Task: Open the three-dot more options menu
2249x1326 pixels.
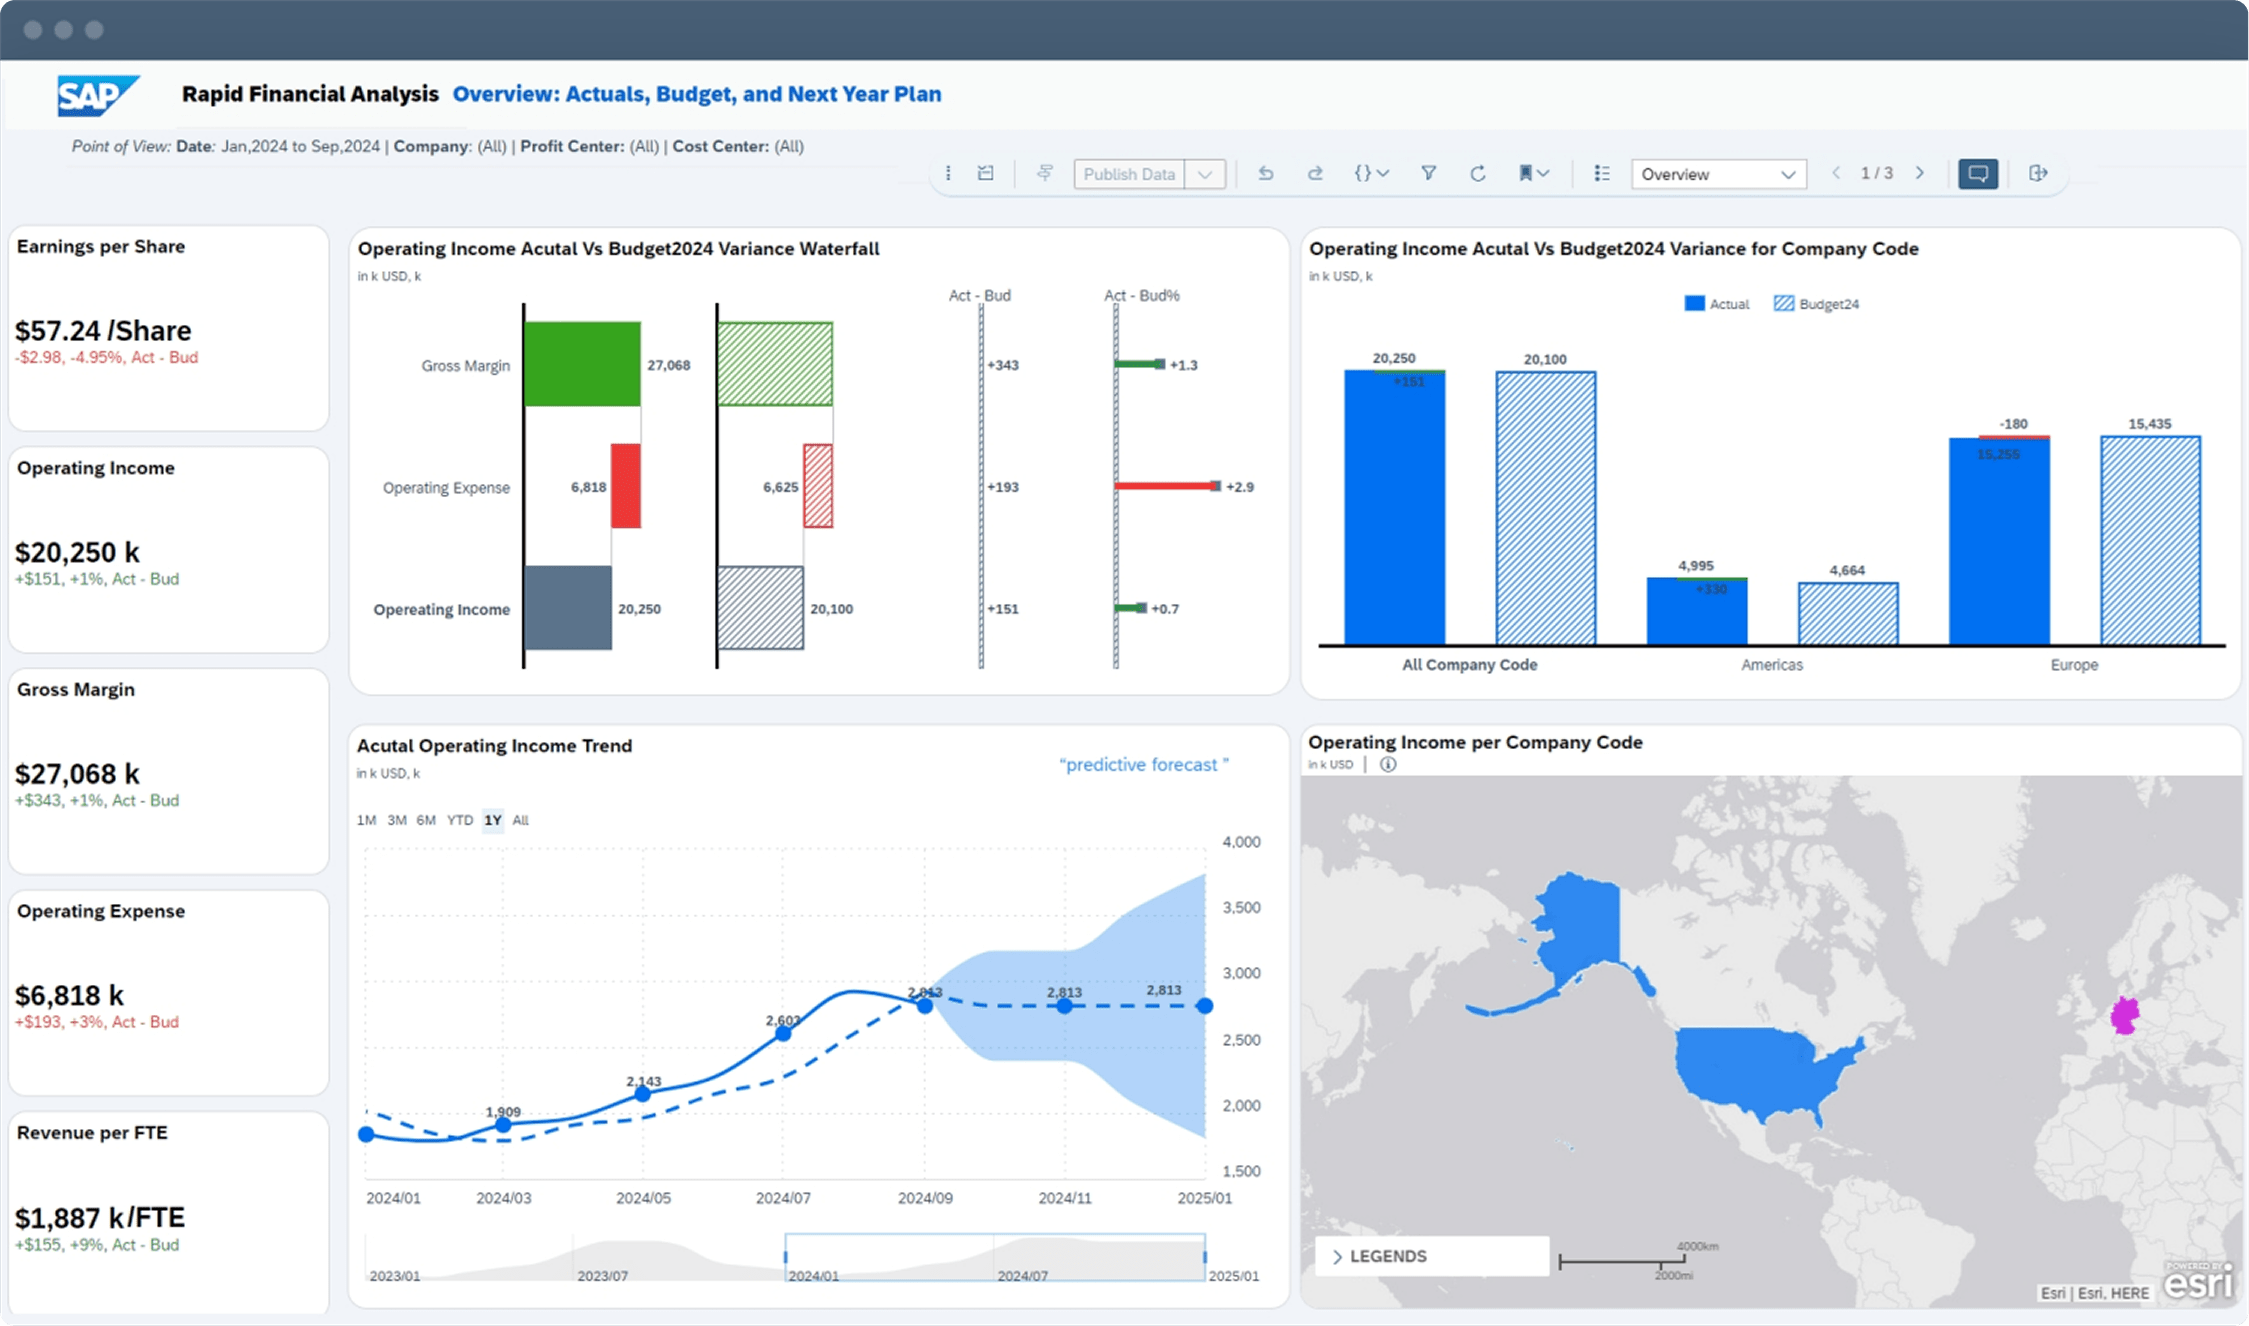Action: (x=947, y=173)
